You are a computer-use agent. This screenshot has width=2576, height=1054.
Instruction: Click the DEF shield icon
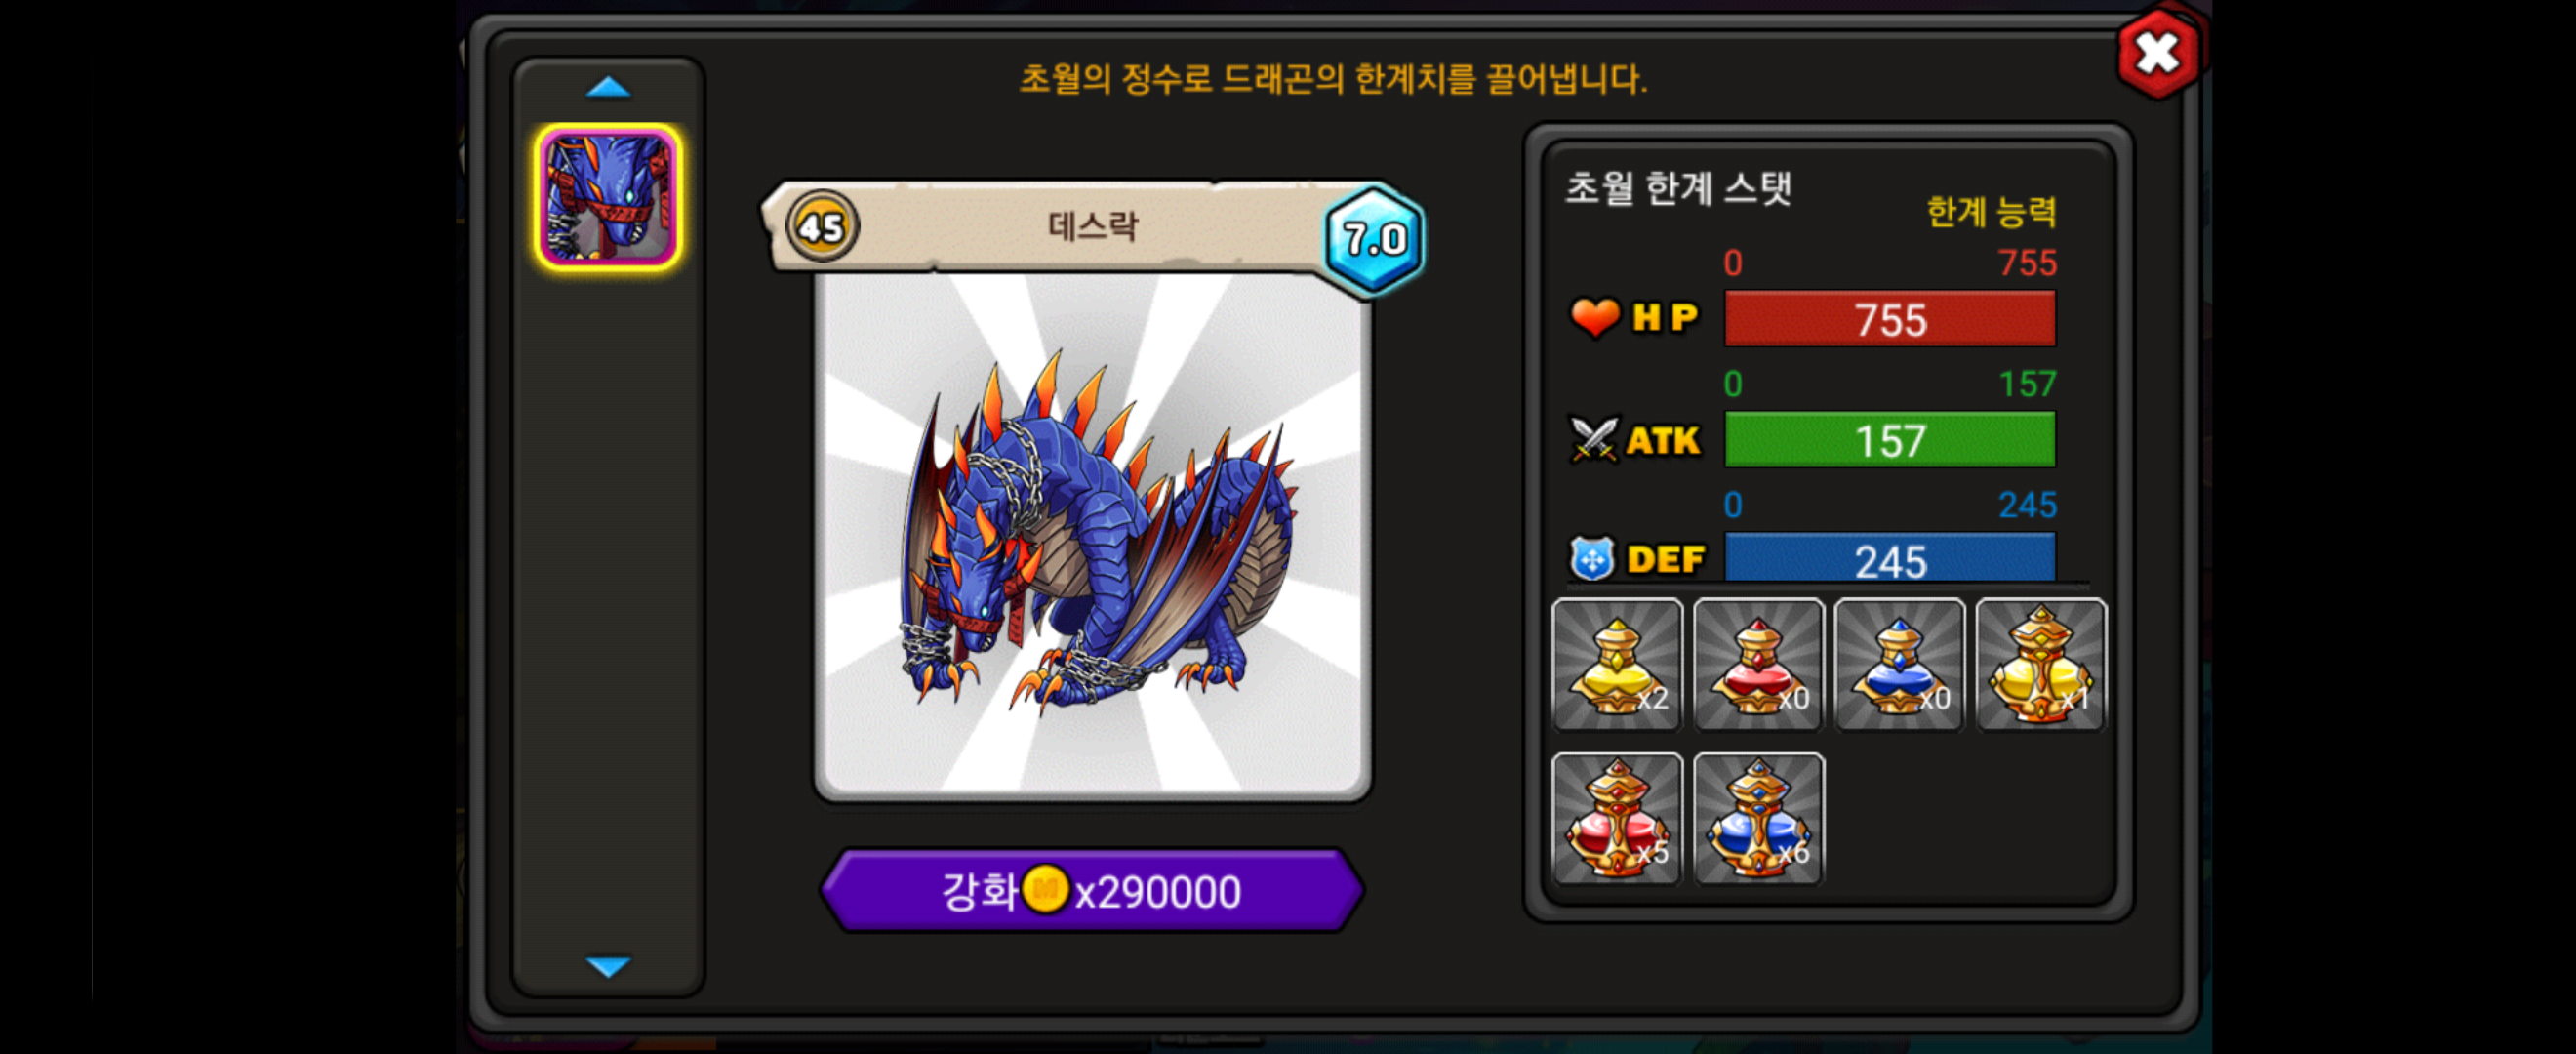tap(1592, 559)
